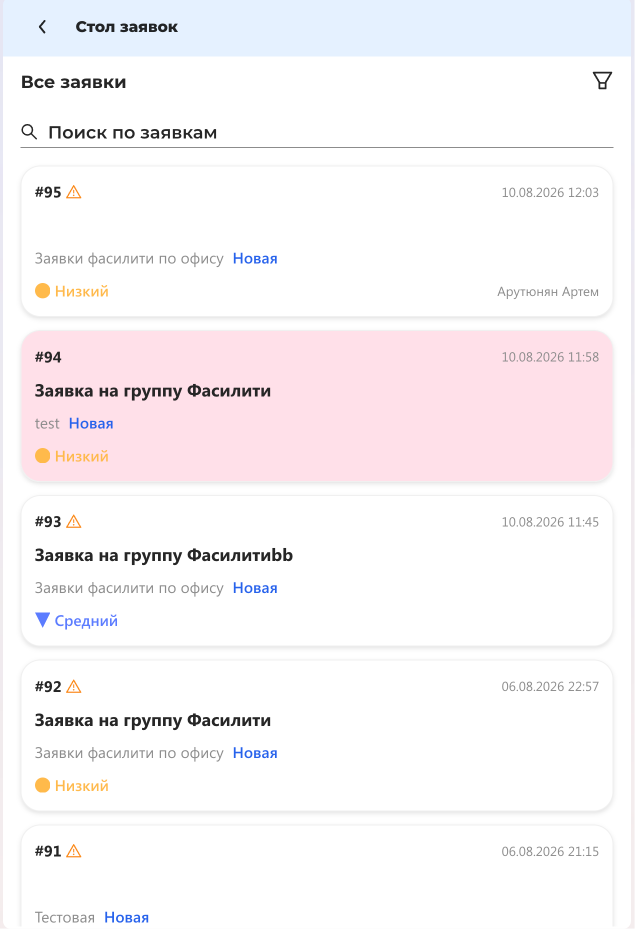635x929 pixels.
Task: Go back using the header arrow
Action: coord(42,27)
